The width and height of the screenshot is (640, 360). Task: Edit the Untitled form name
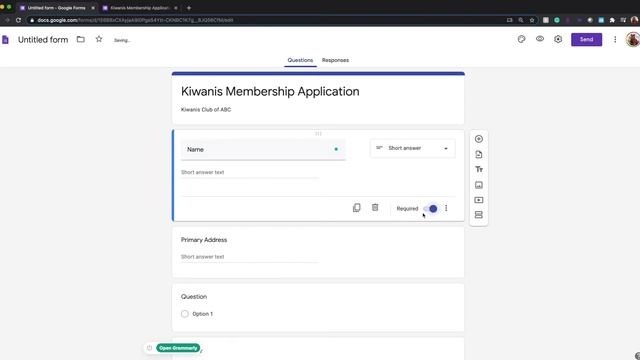pyautogui.click(x=43, y=40)
